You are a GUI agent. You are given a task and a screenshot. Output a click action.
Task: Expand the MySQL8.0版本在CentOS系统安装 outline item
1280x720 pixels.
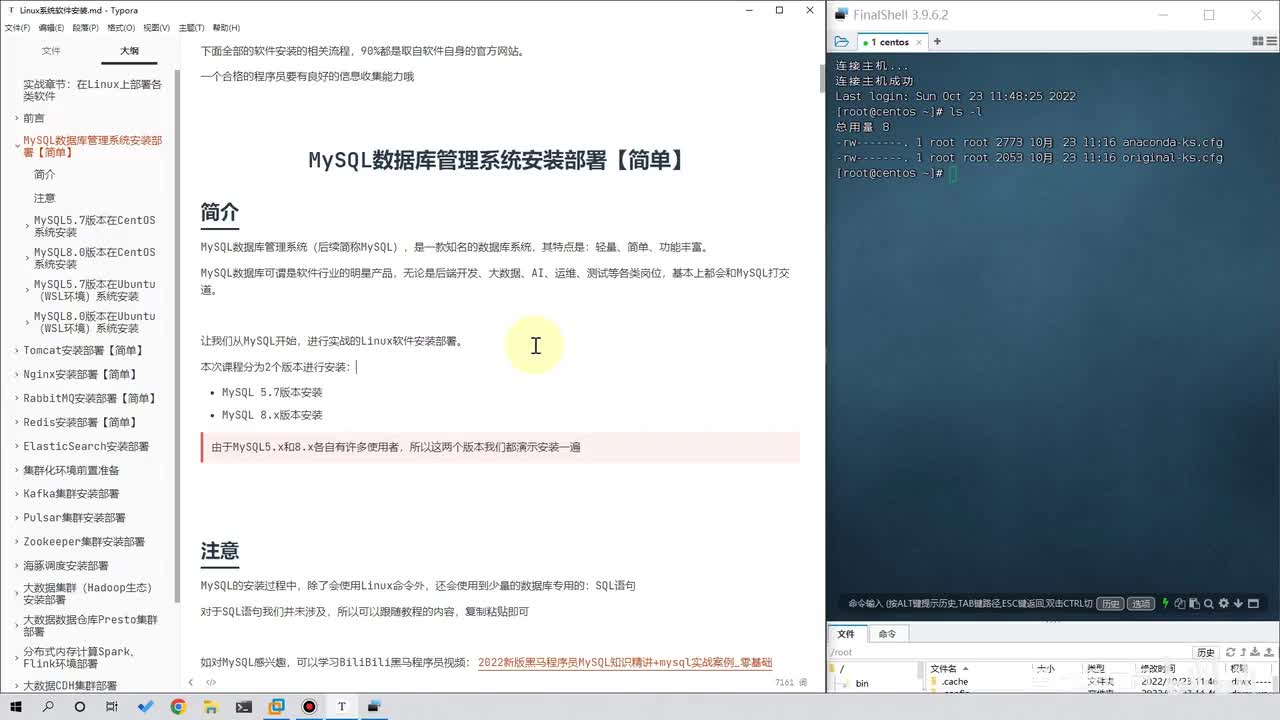pos(27,258)
